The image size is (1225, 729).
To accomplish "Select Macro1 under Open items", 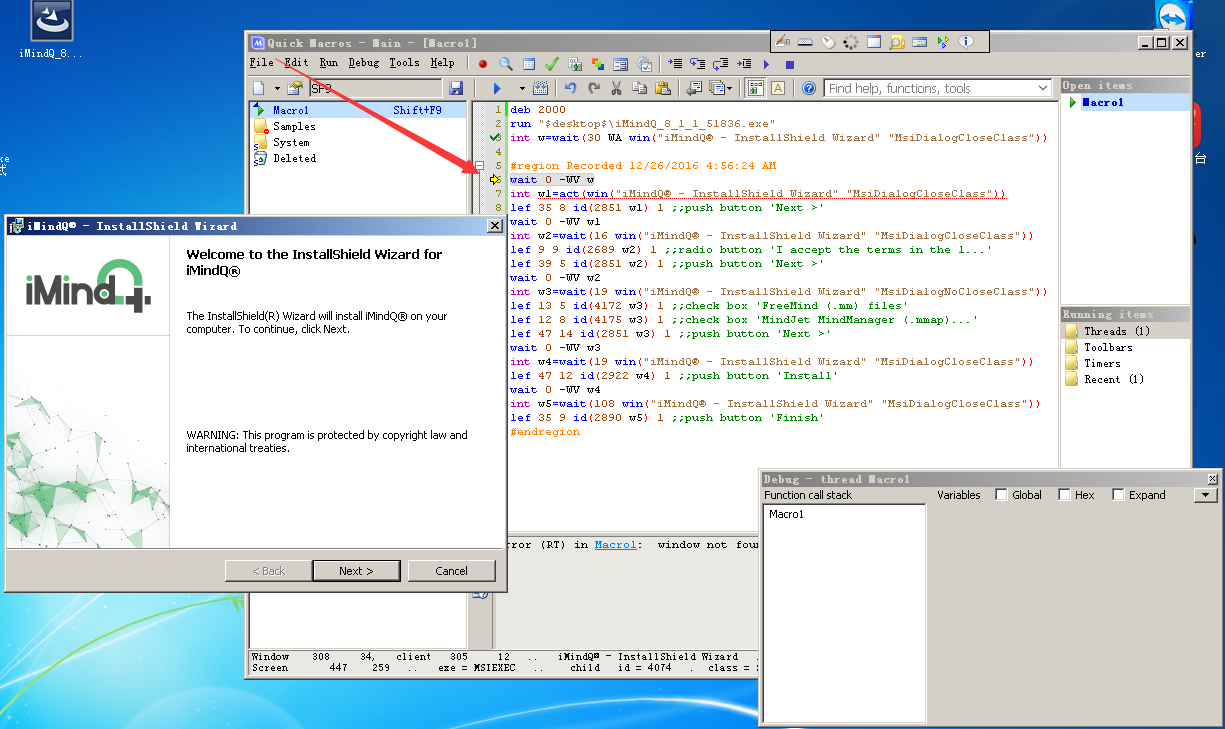I will click(1103, 102).
